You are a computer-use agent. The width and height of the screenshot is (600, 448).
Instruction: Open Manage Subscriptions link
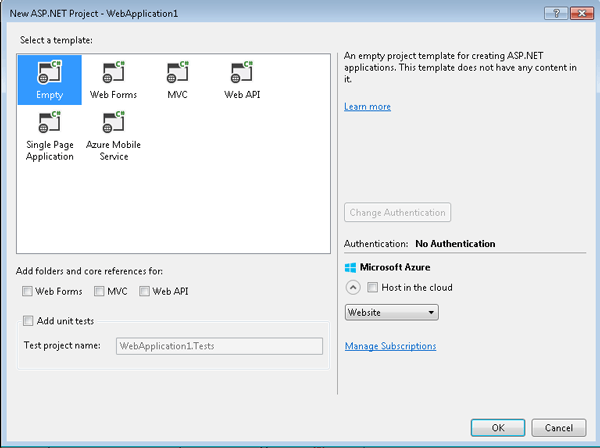[390, 346]
